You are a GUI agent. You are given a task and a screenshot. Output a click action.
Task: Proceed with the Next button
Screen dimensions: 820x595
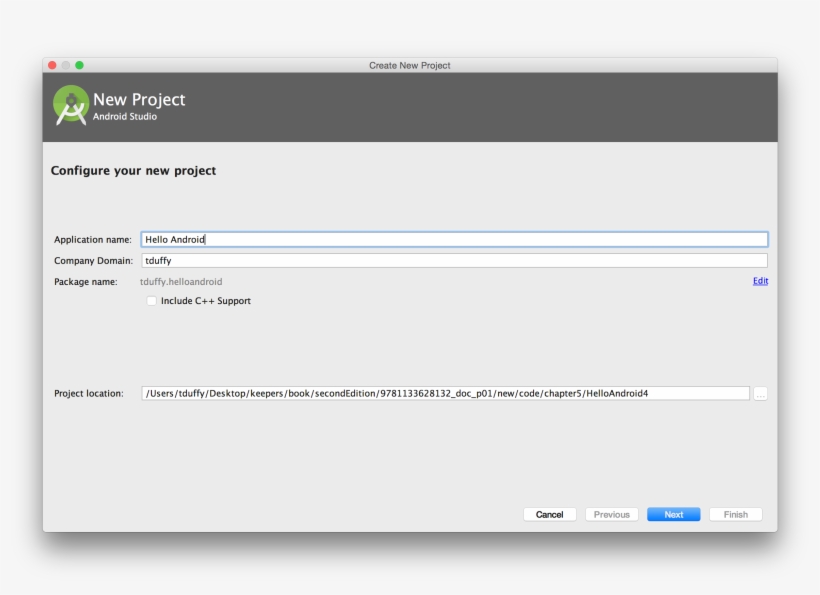click(x=674, y=514)
